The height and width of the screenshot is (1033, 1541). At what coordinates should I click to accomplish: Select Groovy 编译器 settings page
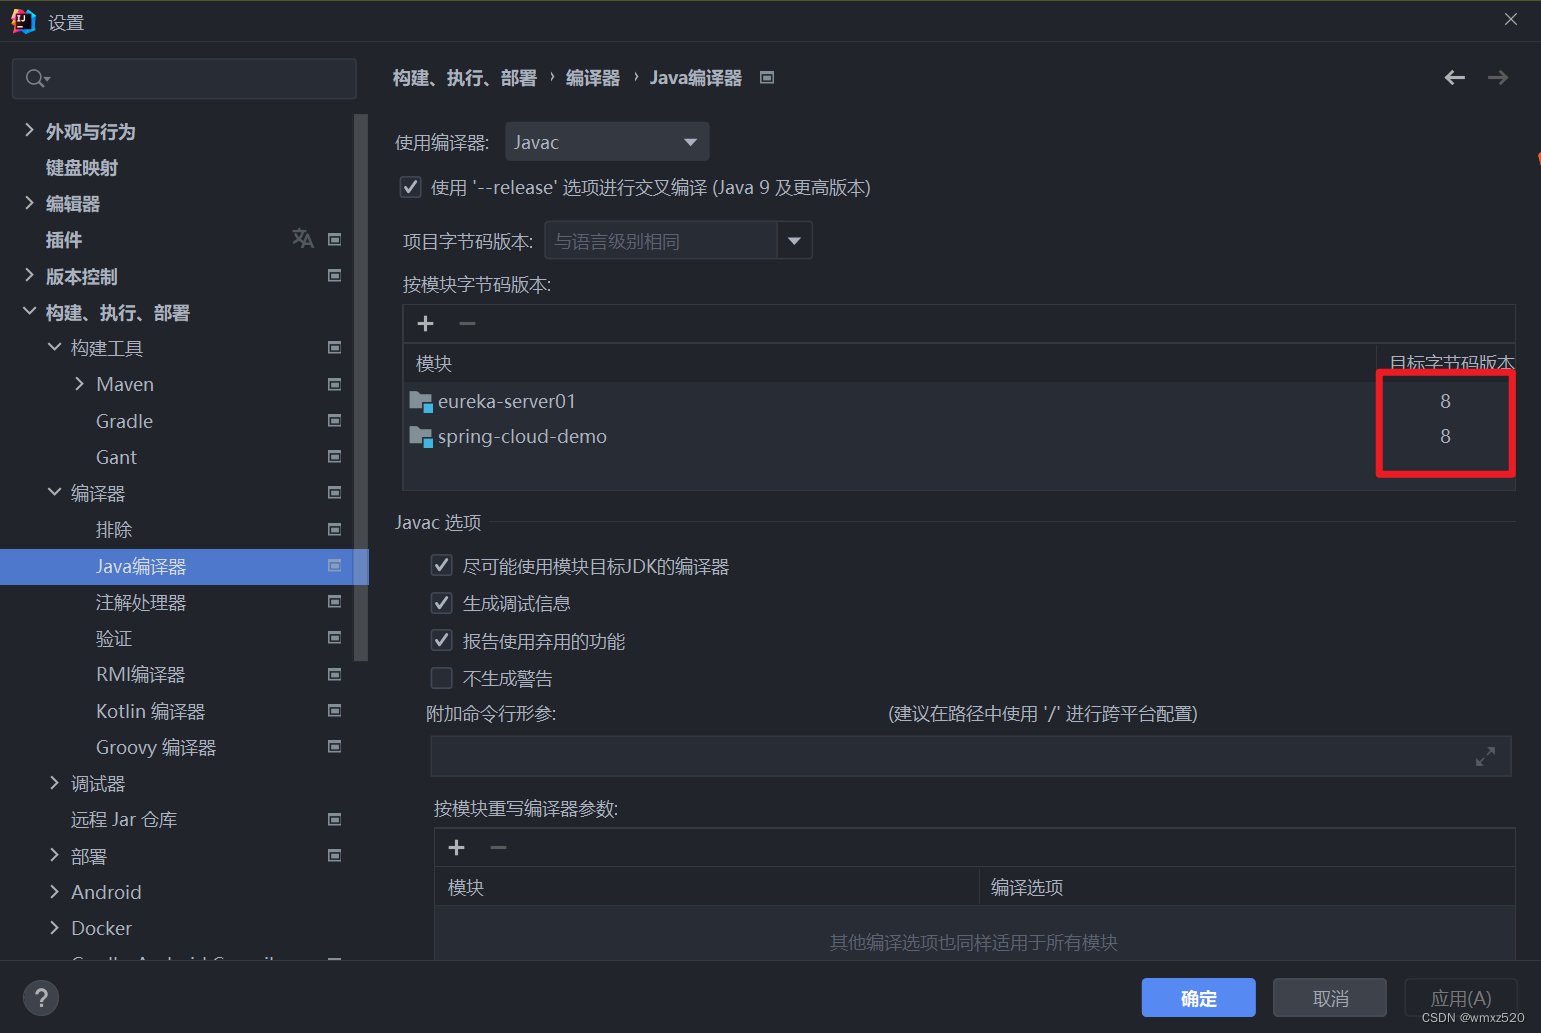coord(156,747)
